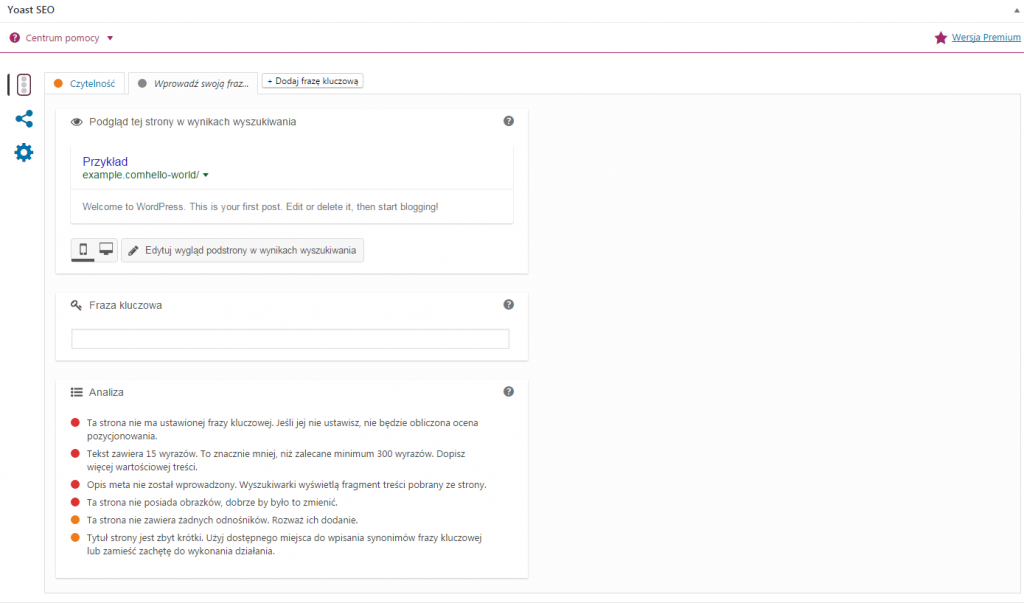Open the traffic light content optimization icon
The width and height of the screenshot is (1024, 603).
pyautogui.click(x=24, y=85)
